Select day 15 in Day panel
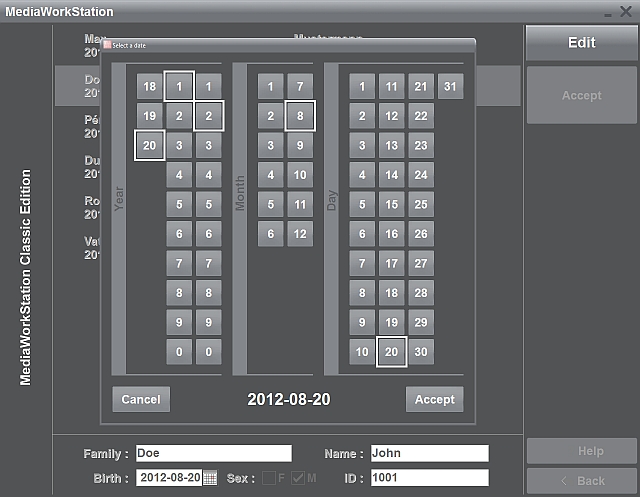This screenshot has height=497, width=640. [x=391, y=204]
